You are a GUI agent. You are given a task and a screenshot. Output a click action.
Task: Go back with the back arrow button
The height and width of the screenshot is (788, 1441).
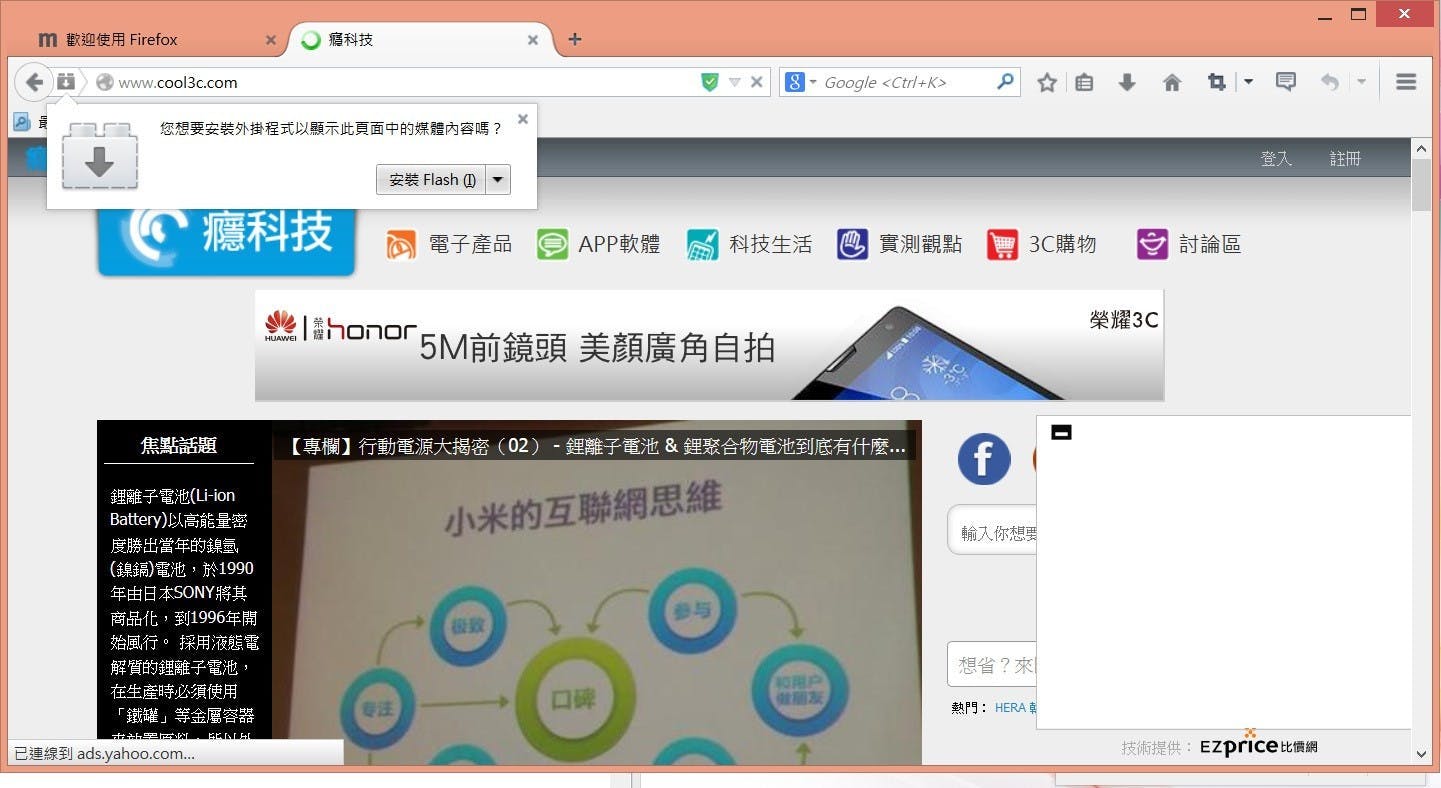coord(34,82)
